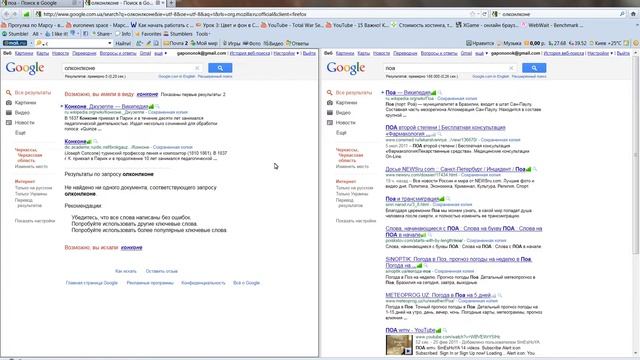Select Новости in right Google sidebar
Screen dimensions: 640x360
(345, 123)
